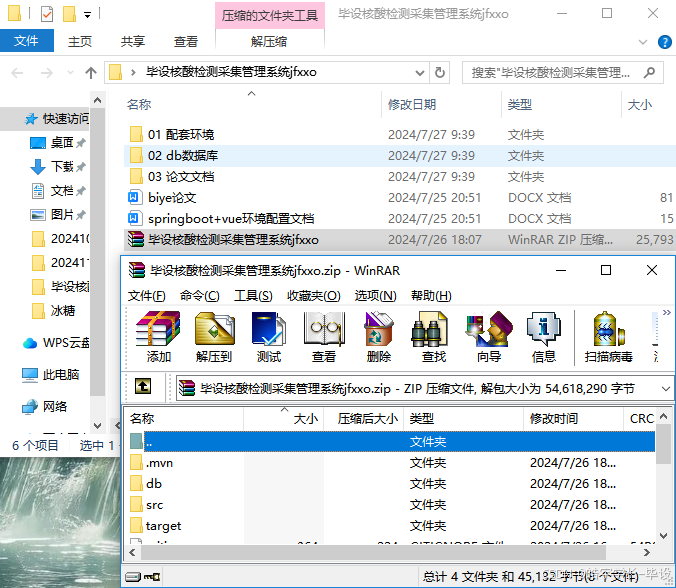Click the Explorer search magnifier icon
The image size is (676, 588).
pyautogui.click(x=649, y=72)
